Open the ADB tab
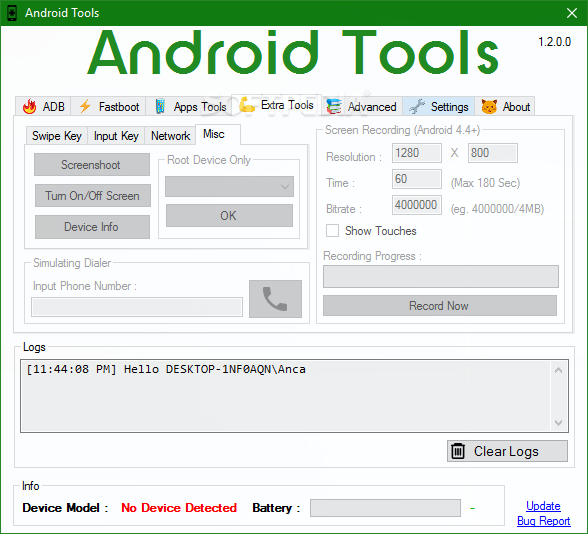588x534 pixels. click(43, 106)
